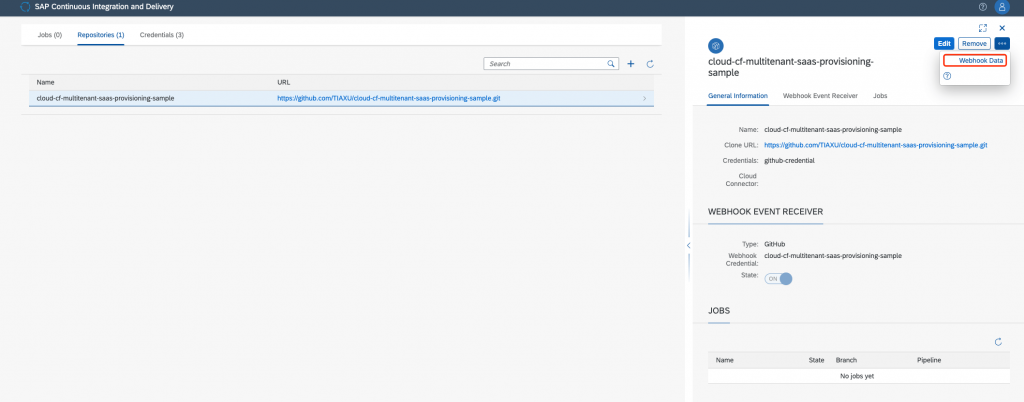Open the Credentials (3) tab
This screenshot has height=402, width=1024.
[x=161, y=35]
